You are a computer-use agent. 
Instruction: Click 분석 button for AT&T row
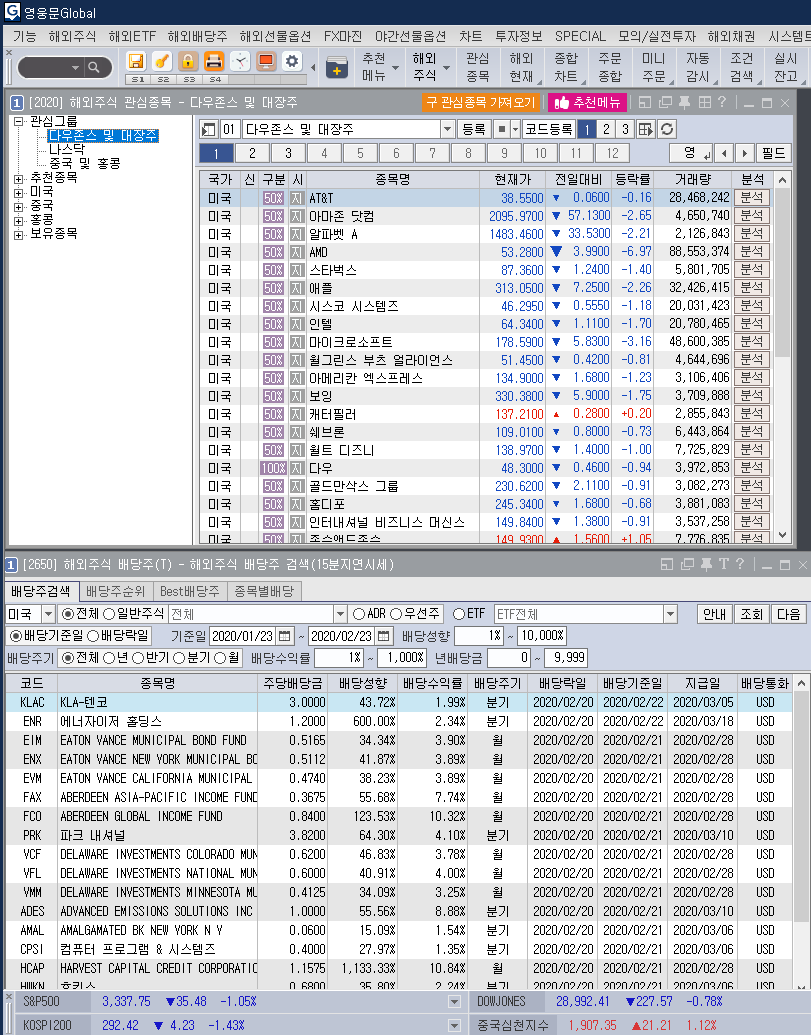point(752,197)
